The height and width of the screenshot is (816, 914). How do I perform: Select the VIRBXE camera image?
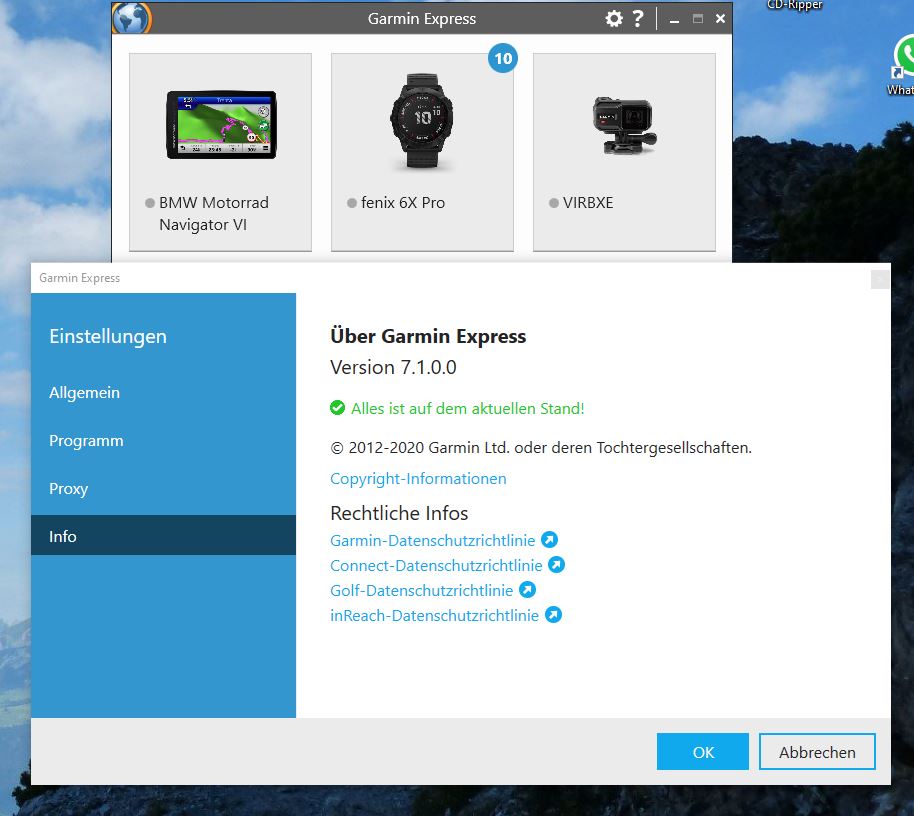click(624, 125)
